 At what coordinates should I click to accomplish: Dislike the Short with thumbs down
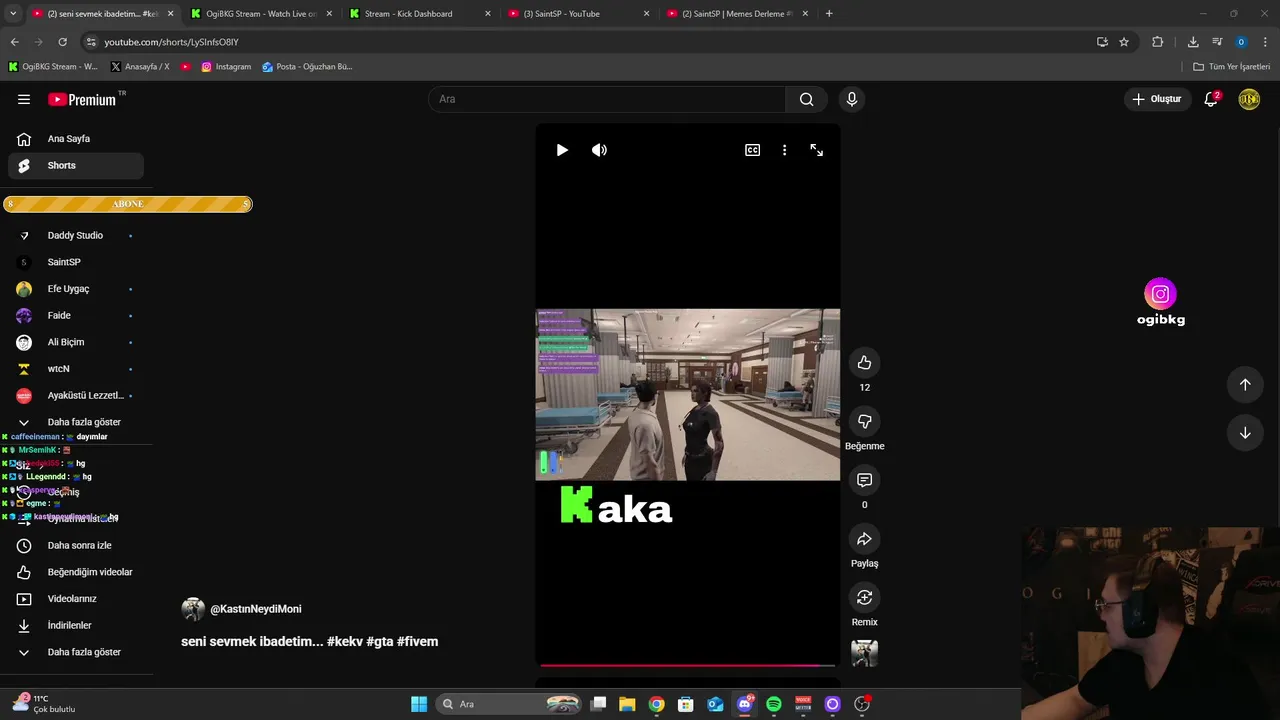point(865,421)
